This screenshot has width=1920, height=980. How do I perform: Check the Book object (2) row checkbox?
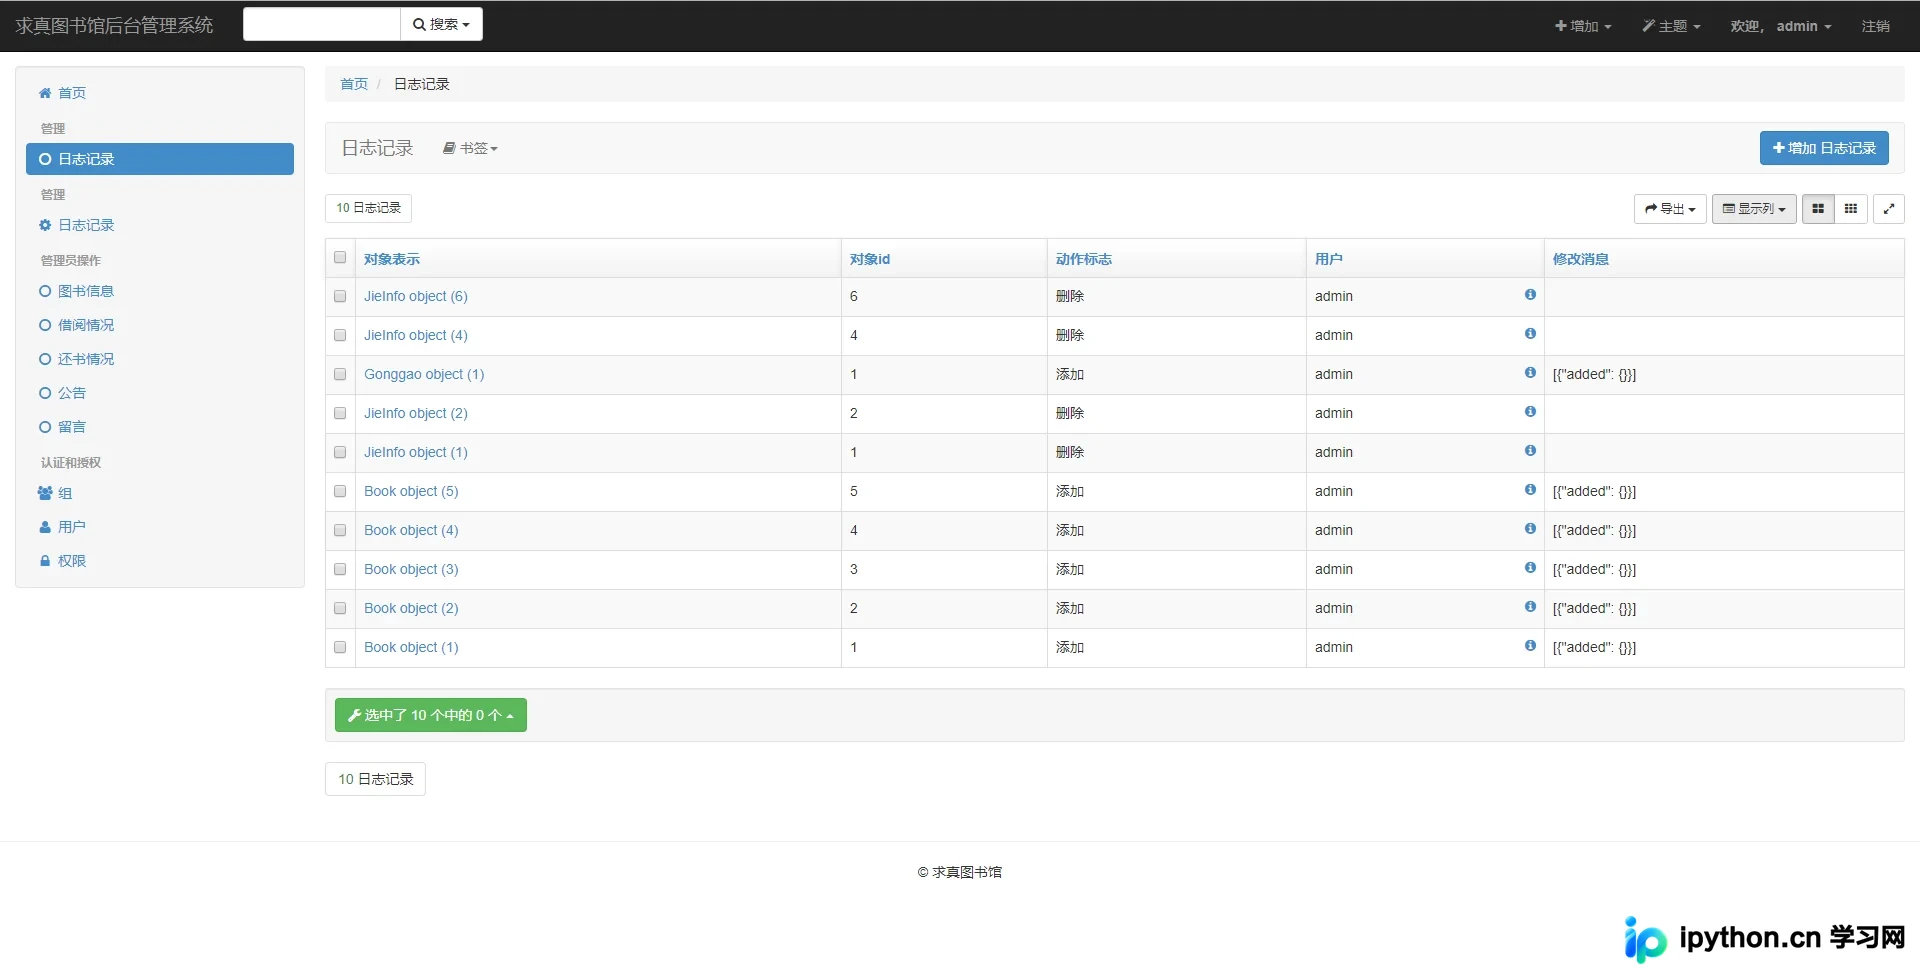[x=340, y=608]
